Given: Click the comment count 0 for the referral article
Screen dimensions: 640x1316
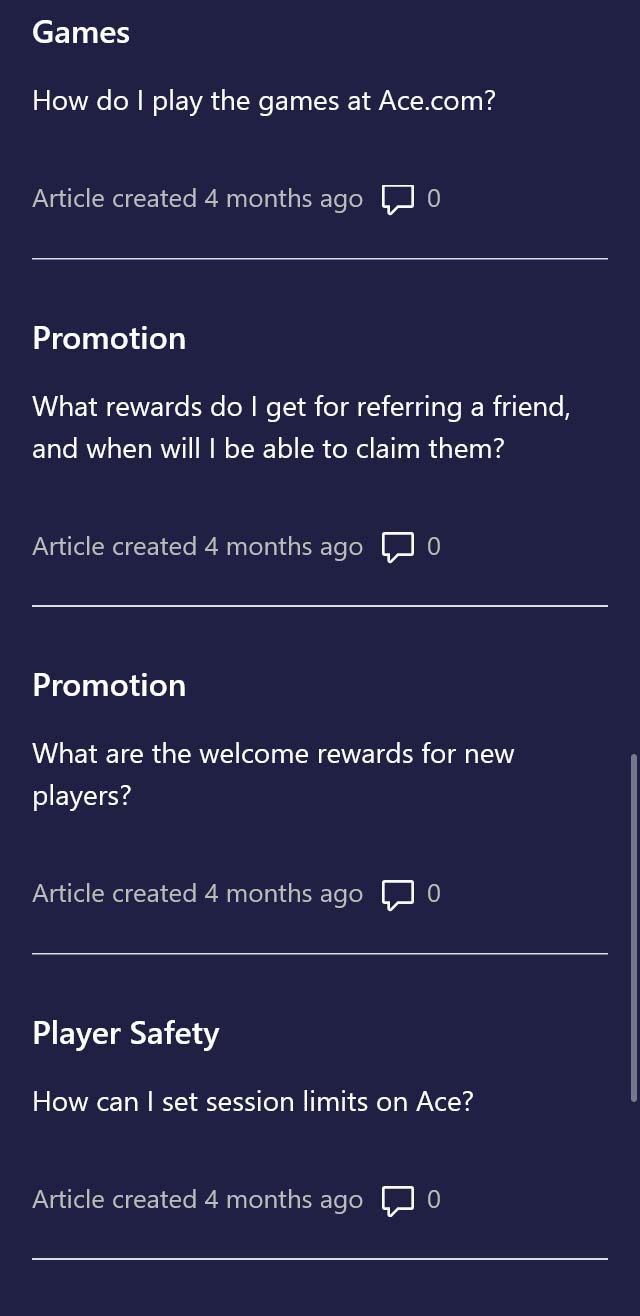Looking at the screenshot, I should [434, 547].
